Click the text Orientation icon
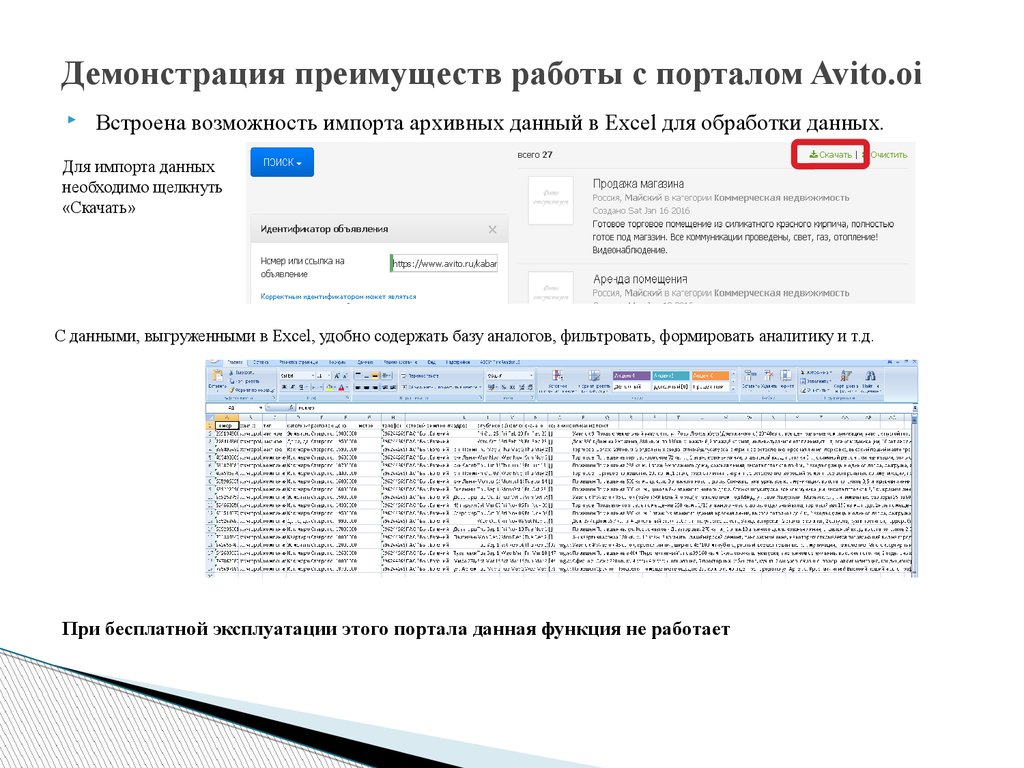This screenshot has height=768, width=1024. (387, 376)
